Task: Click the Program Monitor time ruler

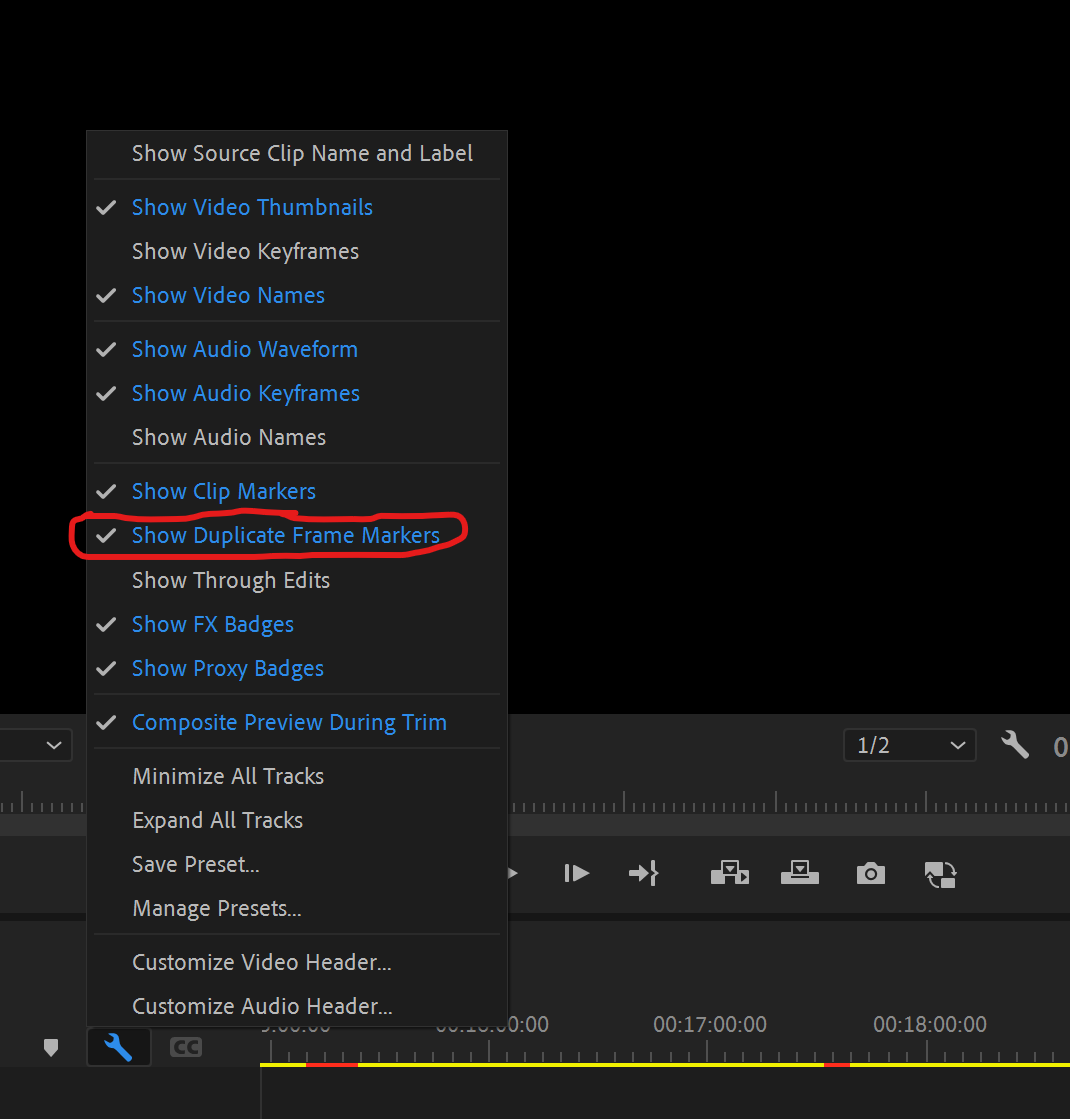Action: pyautogui.click(x=789, y=802)
